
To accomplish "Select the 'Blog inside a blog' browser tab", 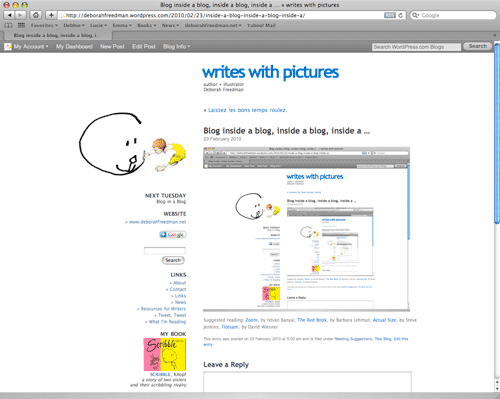I will [57, 35].
